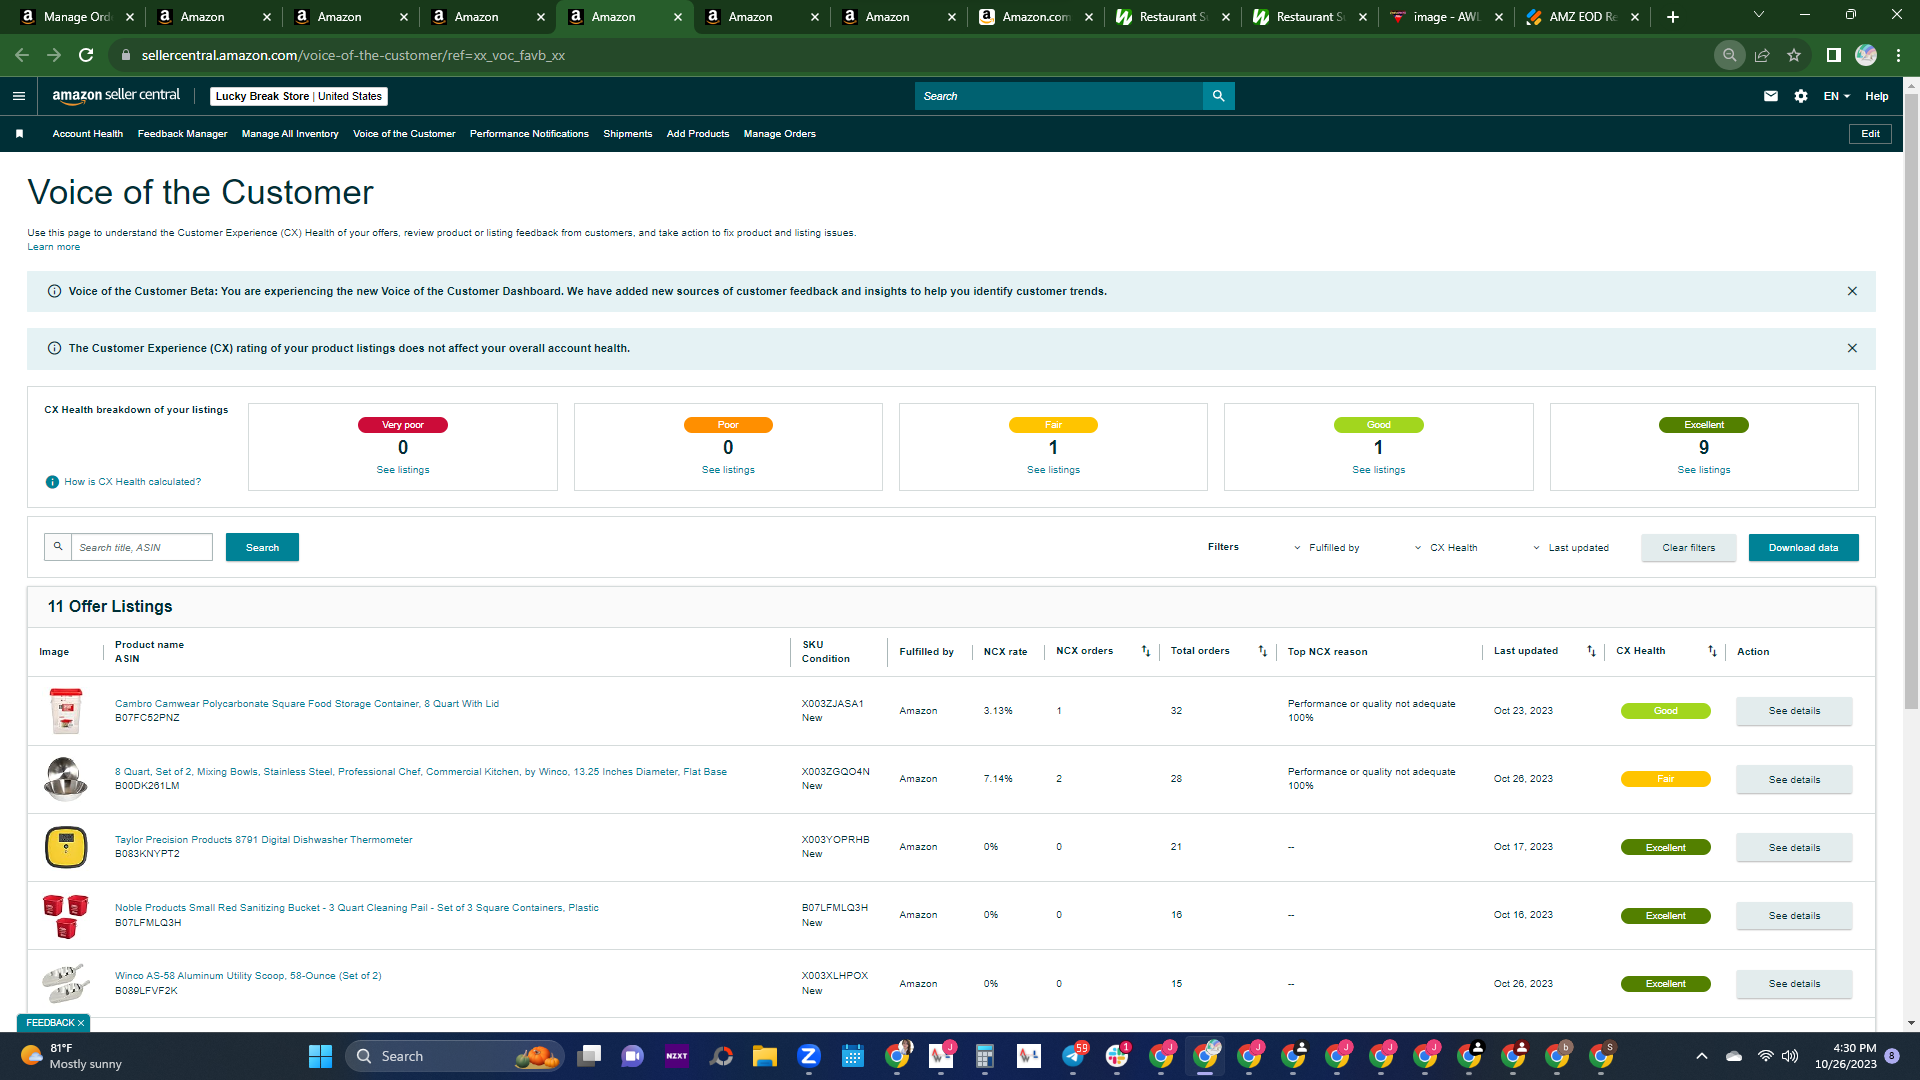Open Manage All Inventory navigation item
Viewport: 1920px width, 1080px height.
coord(290,134)
